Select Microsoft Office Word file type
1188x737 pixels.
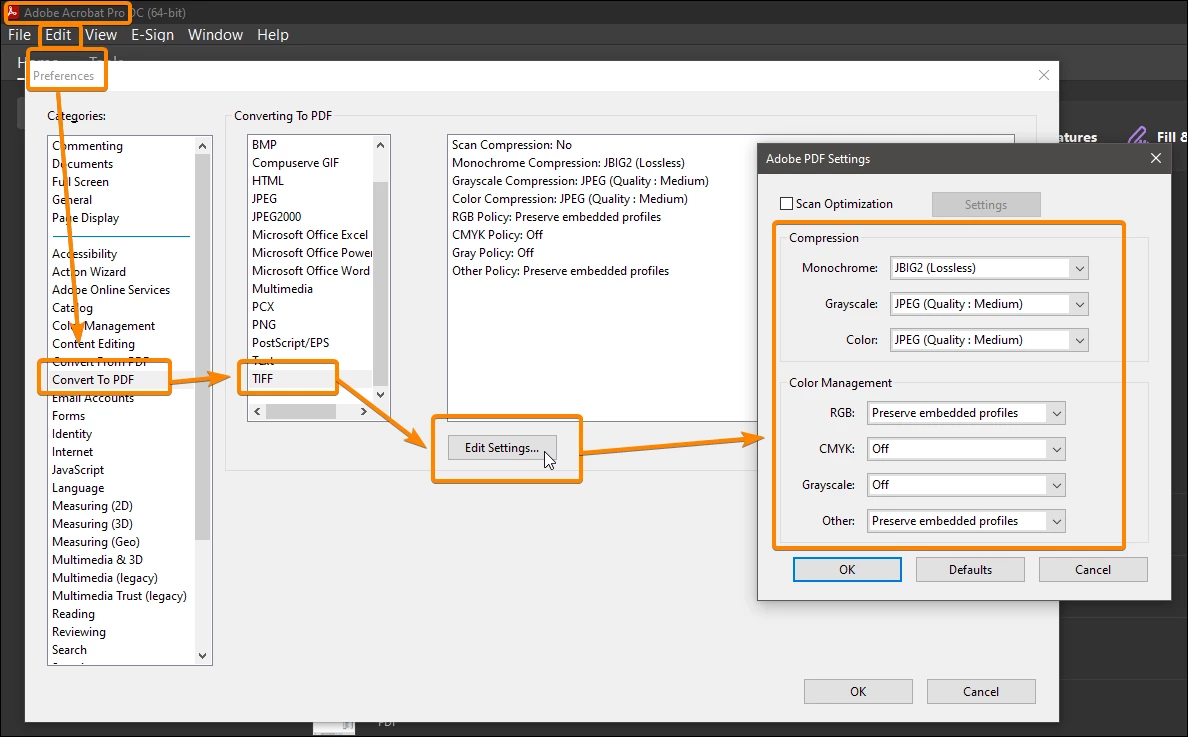(x=311, y=271)
